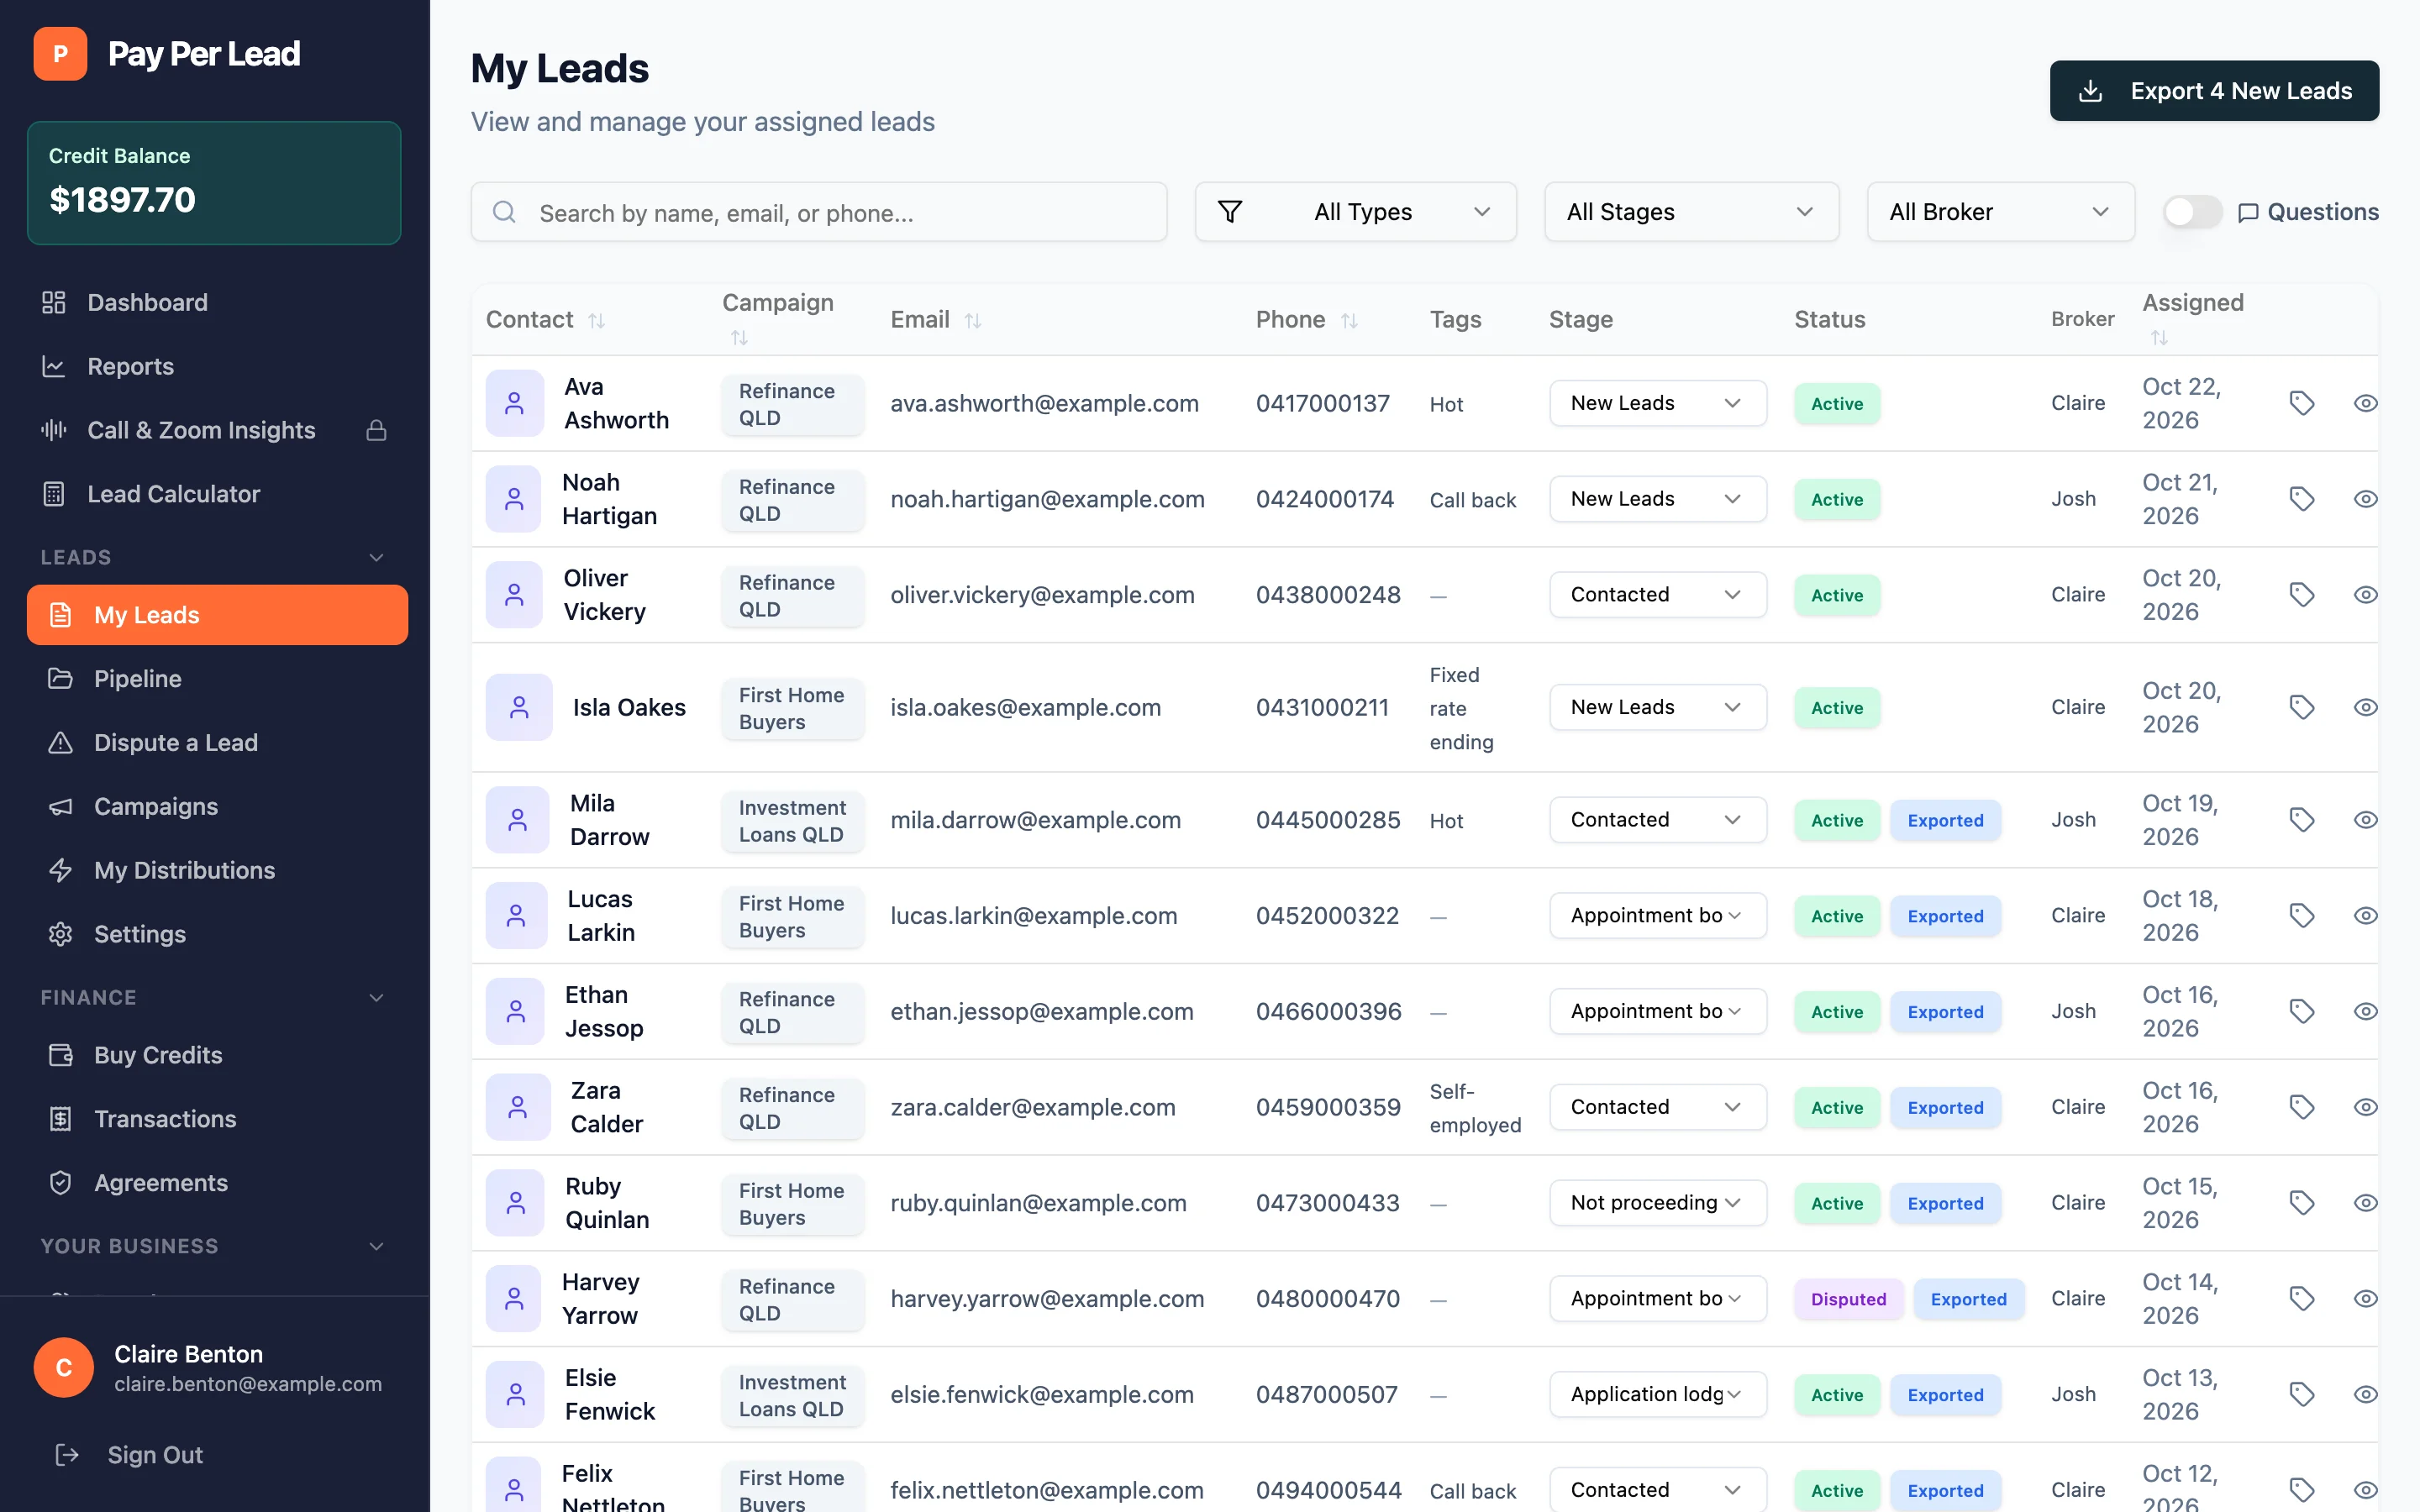The image size is (2420, 1512).
Task: Collapse the LEADS sidebar section
Action: pos(376,558)
